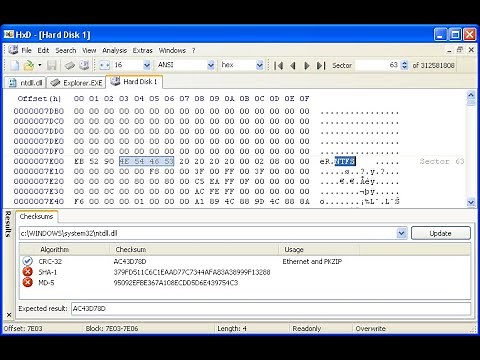Click the highlighted NTFS text in ASCII column
Image resolution: width=480 pixels, height=360 pixels.
coord(345,161)
